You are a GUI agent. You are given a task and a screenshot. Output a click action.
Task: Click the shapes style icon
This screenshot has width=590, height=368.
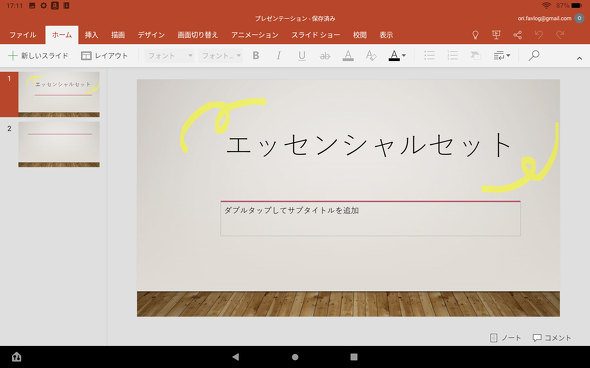pyautogui.click(x=476, y=56)
